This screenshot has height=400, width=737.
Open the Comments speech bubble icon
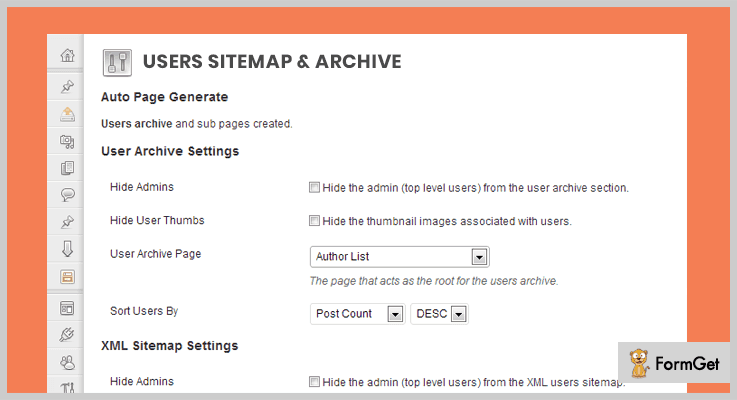pyautogui.click(x=67, y=195)
